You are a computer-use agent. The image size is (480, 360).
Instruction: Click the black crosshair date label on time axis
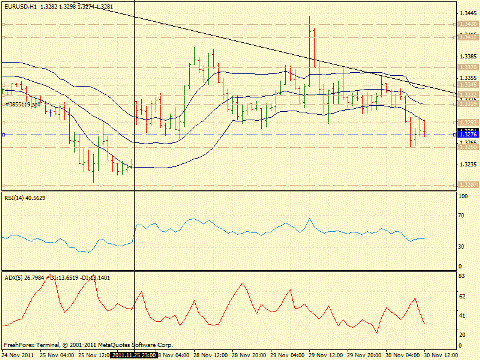(134, 355)
